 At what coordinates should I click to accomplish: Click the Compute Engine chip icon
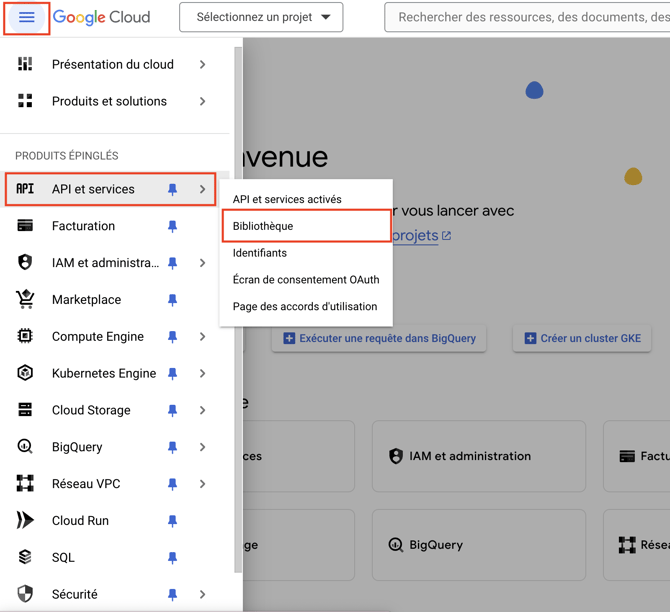coord(25,337)
